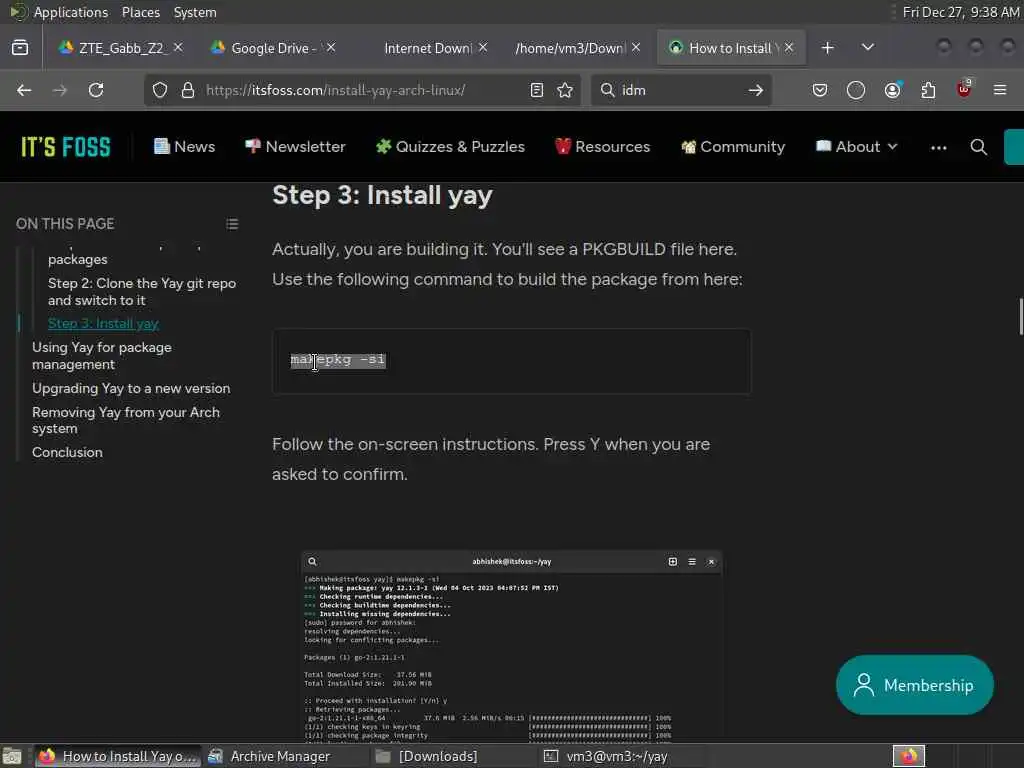
Task: Jump to Step 3: Install yay section
Action: tap(103, 323)
